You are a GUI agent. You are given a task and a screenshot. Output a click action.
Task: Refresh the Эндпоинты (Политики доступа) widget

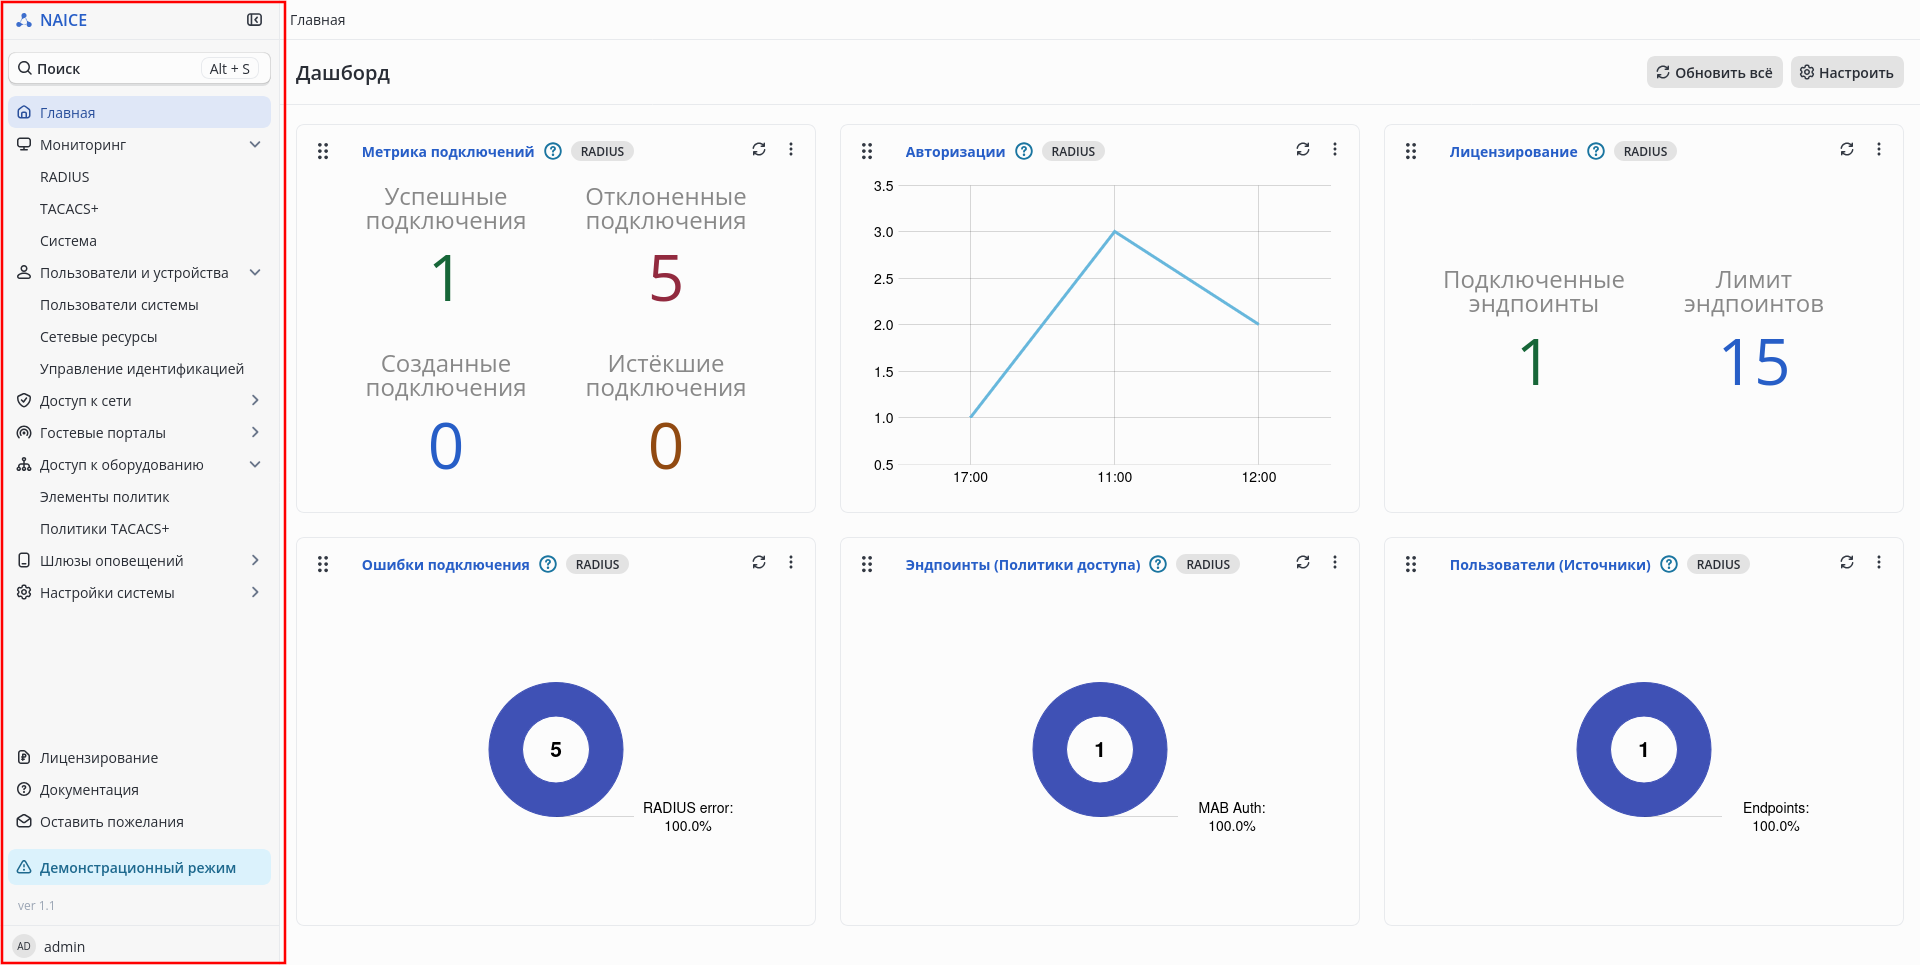(1303, 562)
